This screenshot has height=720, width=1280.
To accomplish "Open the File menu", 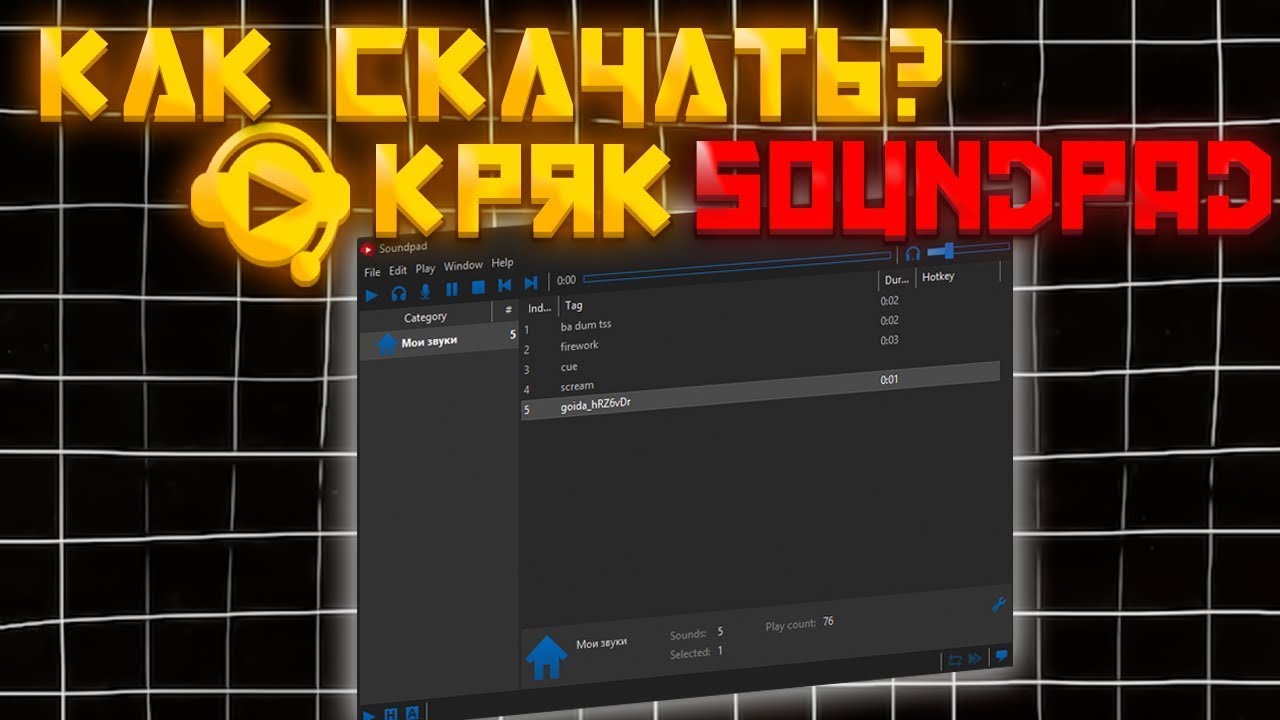I will [x=372, y=272].
